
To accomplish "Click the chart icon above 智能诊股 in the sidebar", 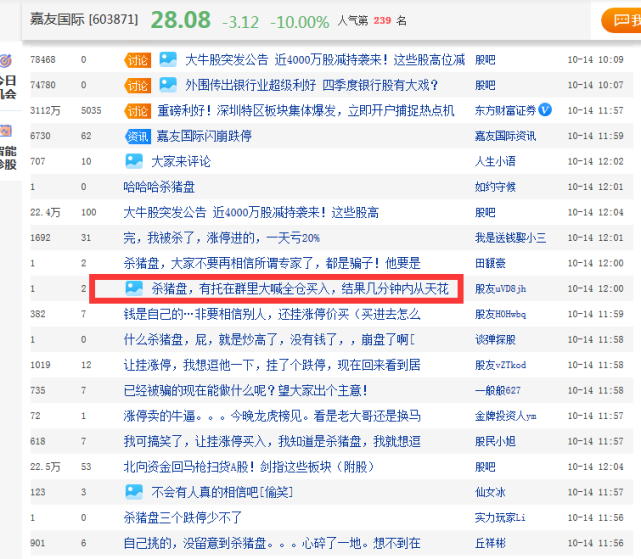I will (6, 131).
